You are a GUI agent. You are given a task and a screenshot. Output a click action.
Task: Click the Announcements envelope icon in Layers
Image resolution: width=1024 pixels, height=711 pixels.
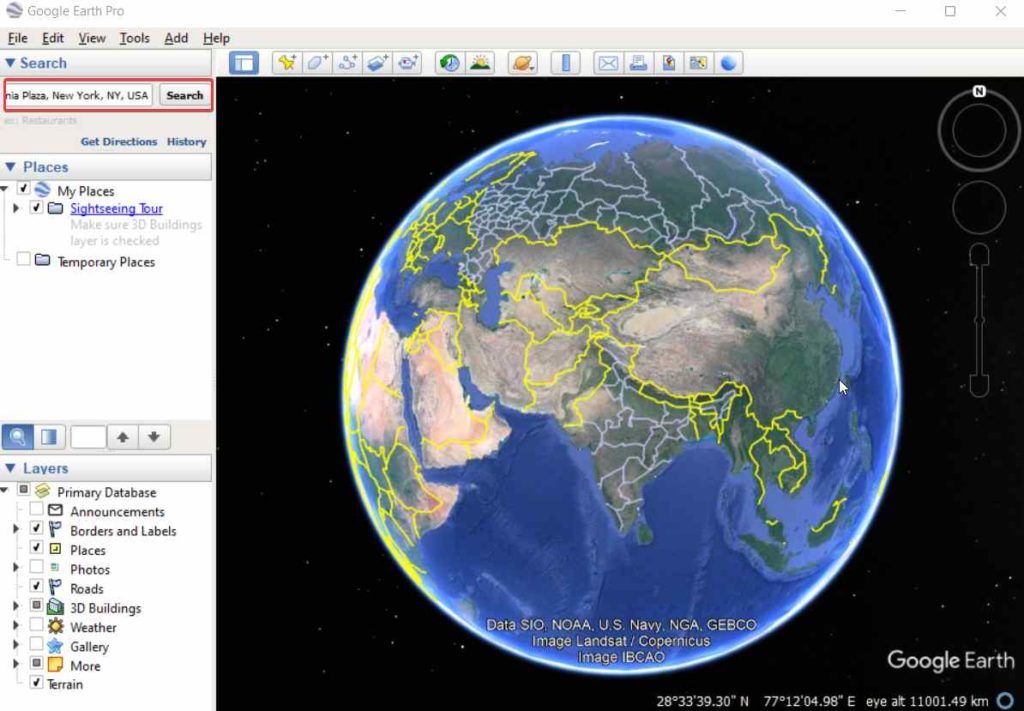[x=56, y=510]
